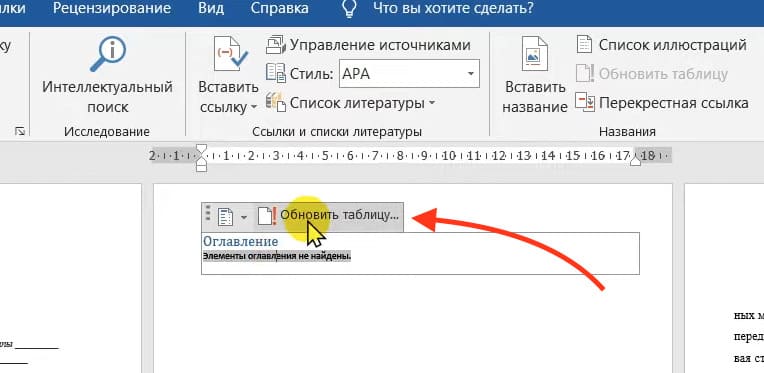Click the Оглавление heading in the document
764x373 pixels.
[240, 242]
